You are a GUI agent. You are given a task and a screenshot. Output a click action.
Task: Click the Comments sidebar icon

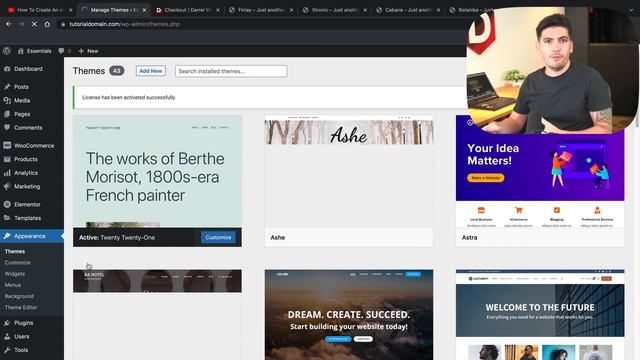point(7,128)
